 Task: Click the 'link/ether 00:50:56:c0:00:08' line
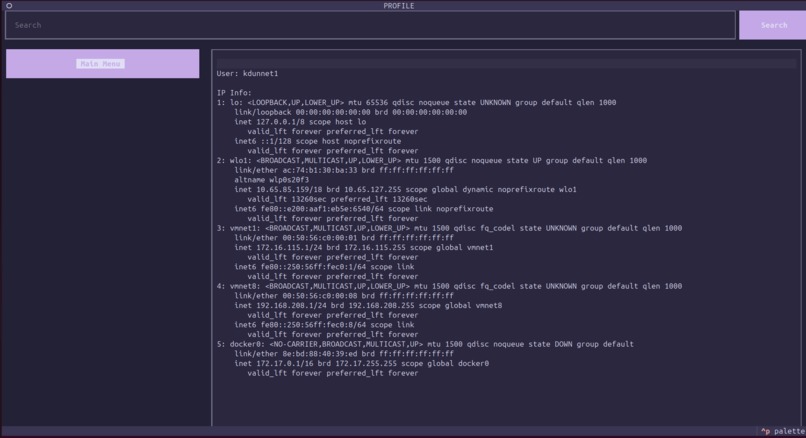pos(344,296)
